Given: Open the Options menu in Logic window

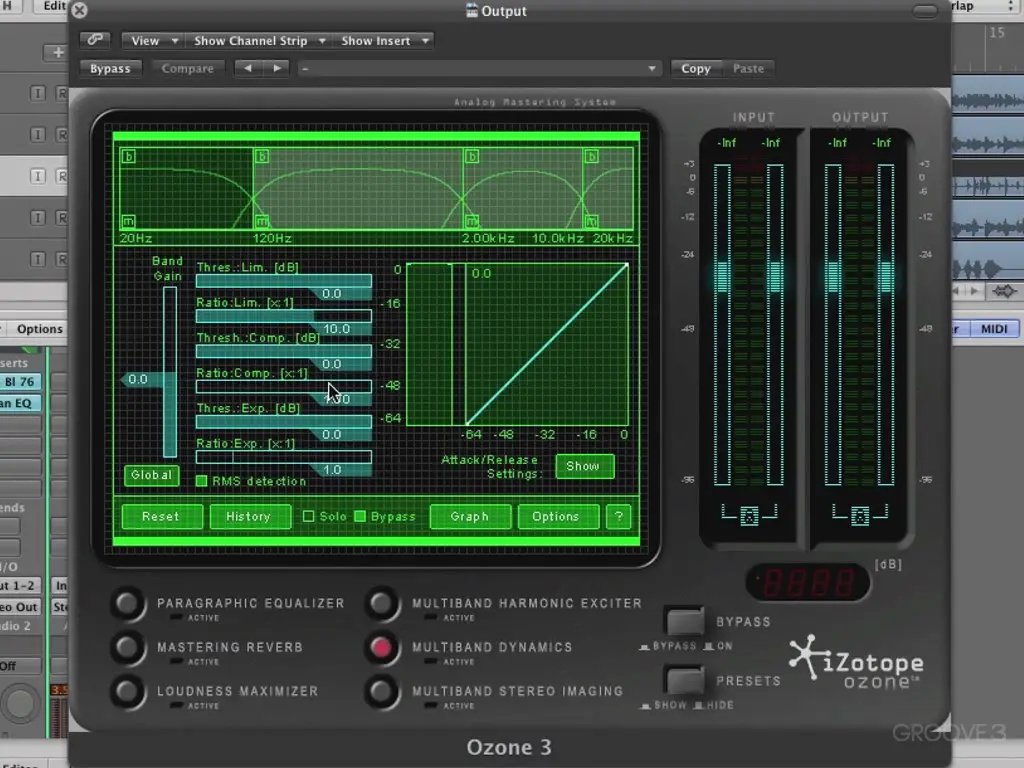Looking at the screenshot, I should [x=39, y=328].
